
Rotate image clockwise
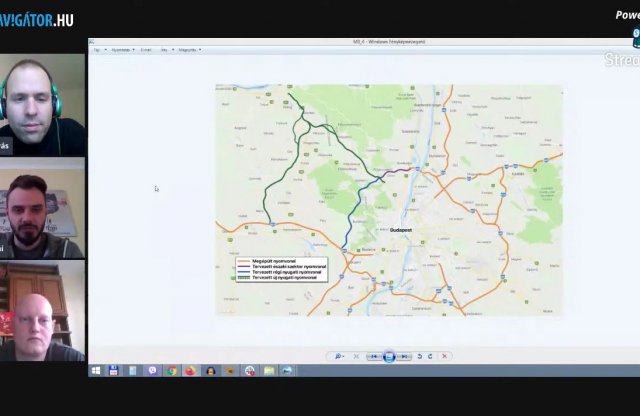tap(431, 356)
